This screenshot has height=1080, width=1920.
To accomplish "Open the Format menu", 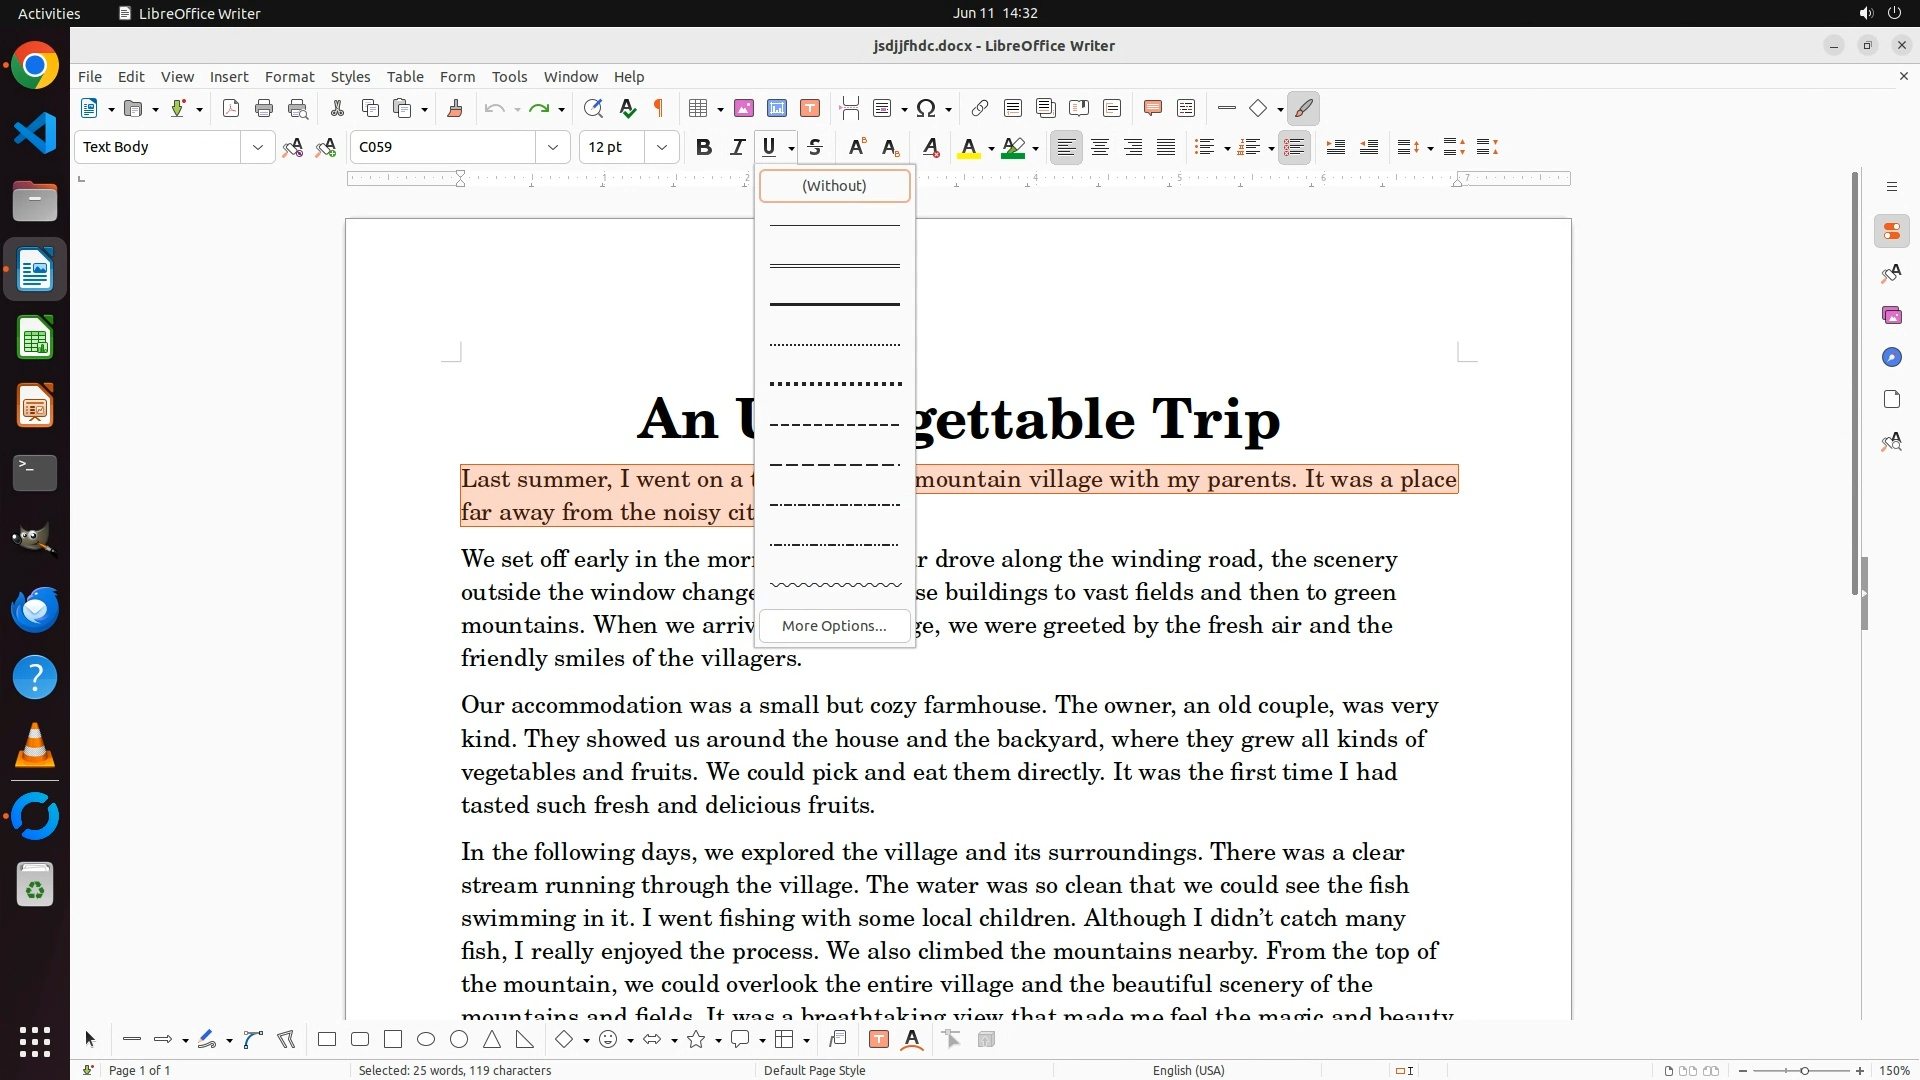I will 289,77.
